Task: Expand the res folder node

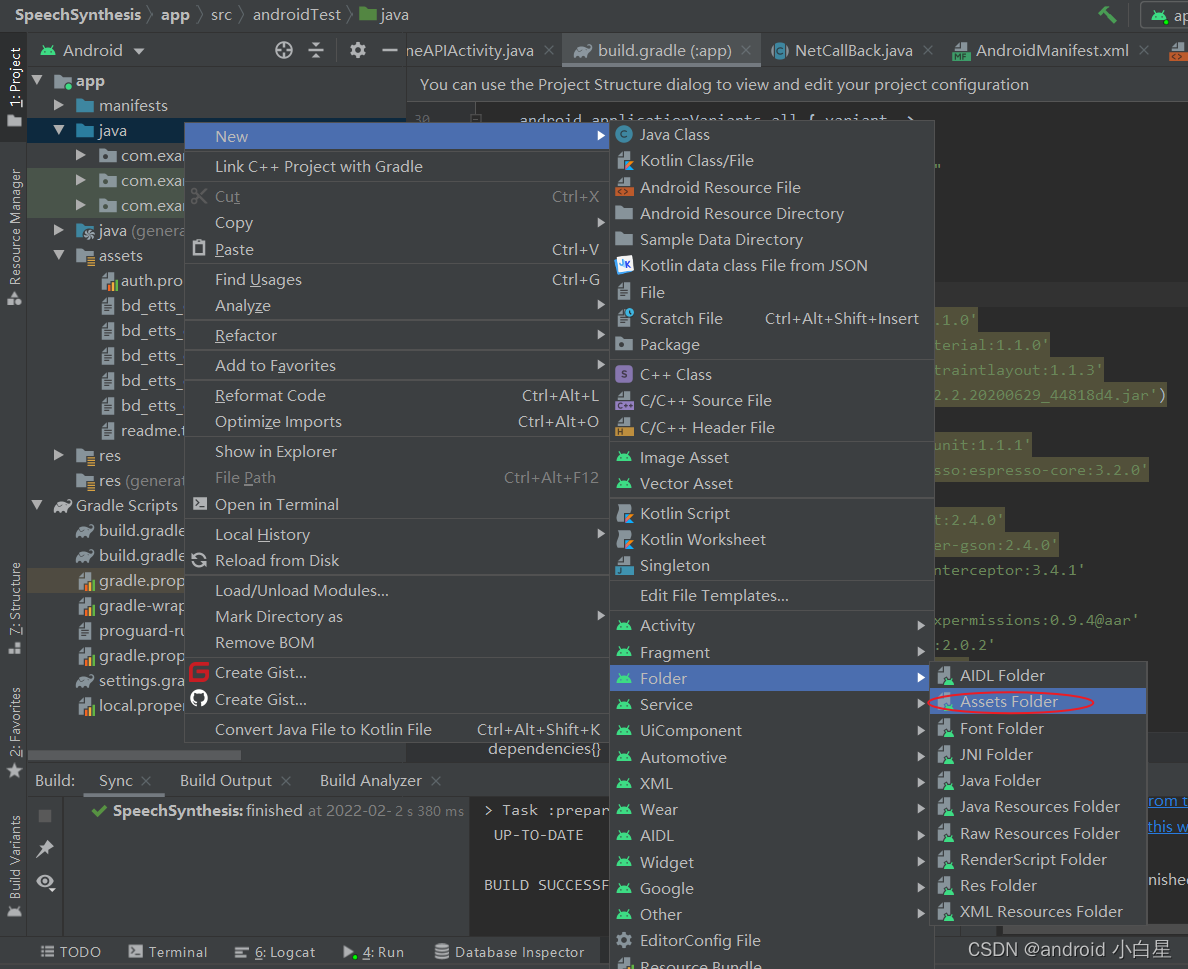Action: 59,455
